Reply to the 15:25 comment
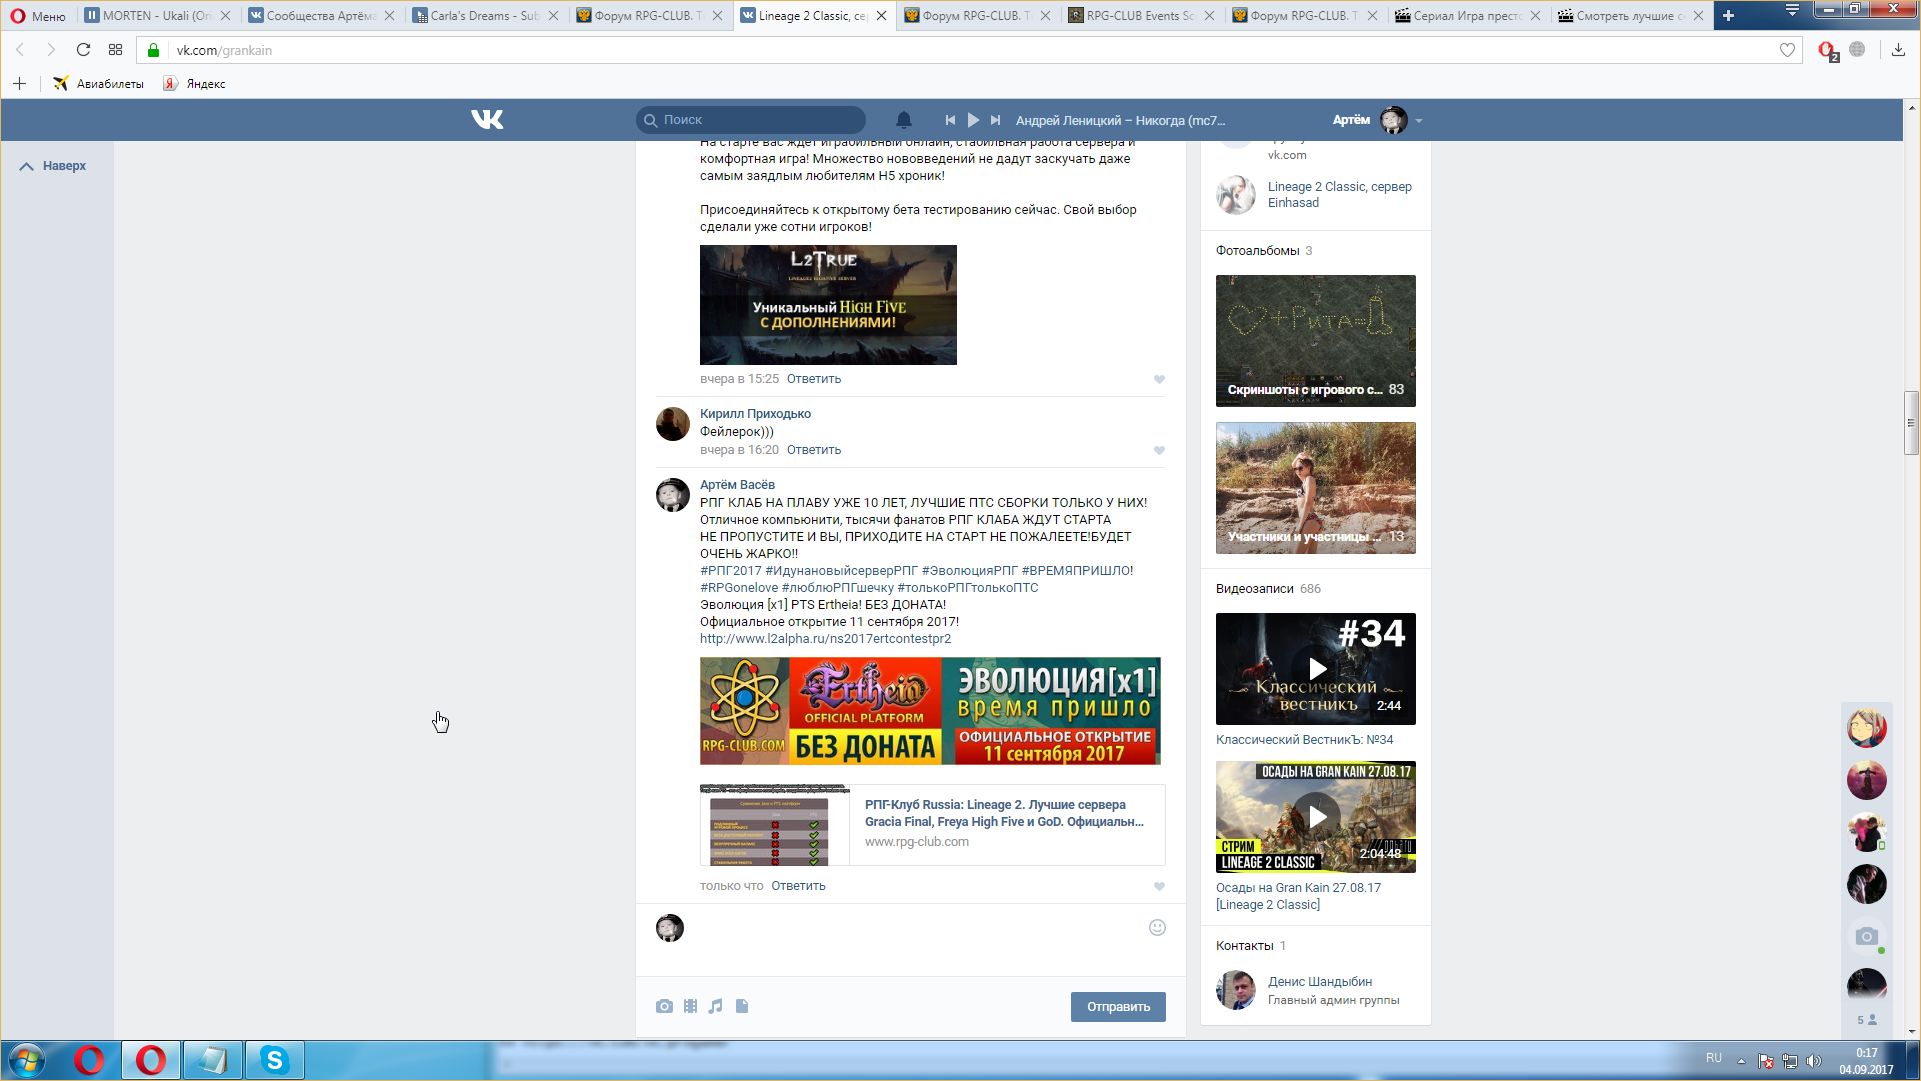 (x=814, y=379)
